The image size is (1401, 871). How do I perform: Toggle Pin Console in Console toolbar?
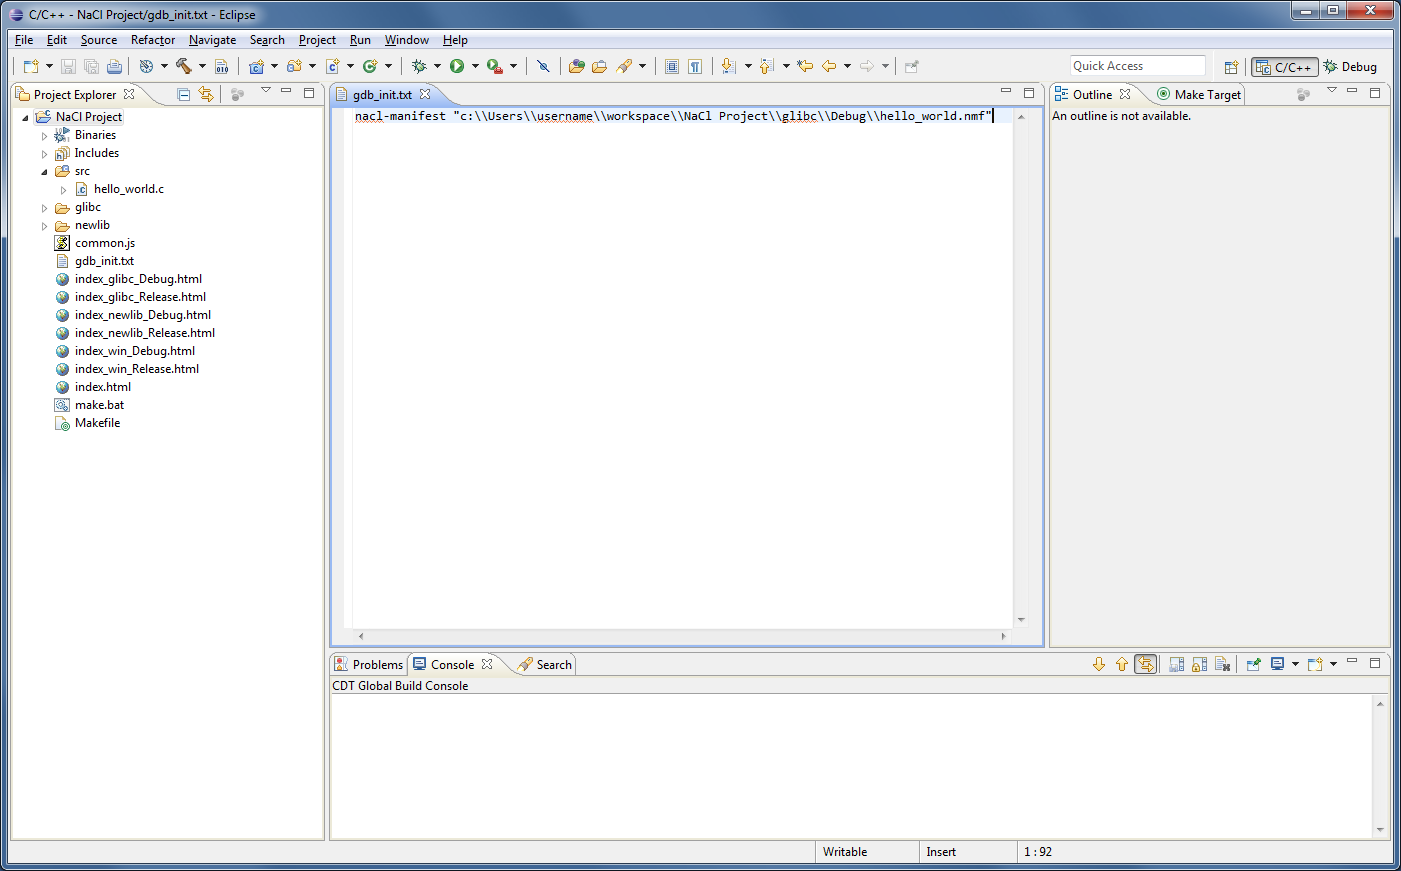[x=1253, y=664]
